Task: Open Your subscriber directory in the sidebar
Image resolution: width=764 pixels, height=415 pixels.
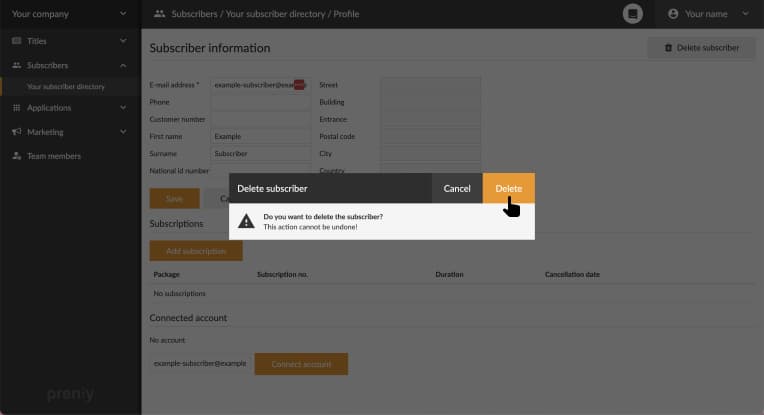Action: [x=66, y=87]
